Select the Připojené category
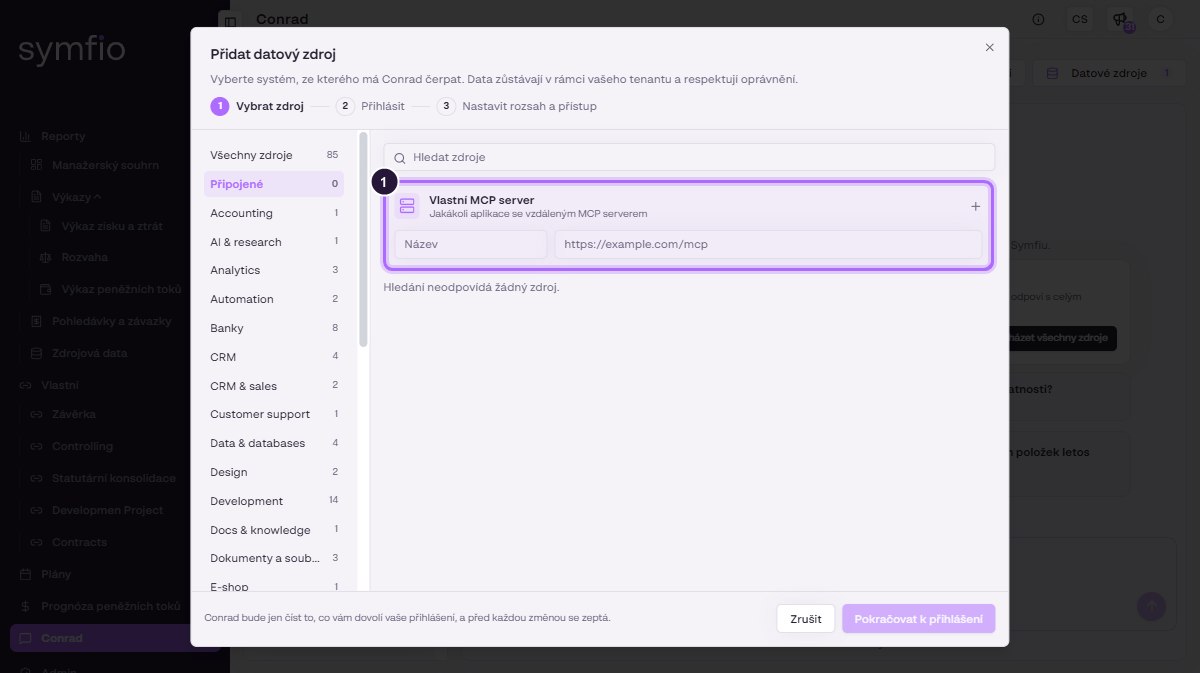 tap(274, 184)
